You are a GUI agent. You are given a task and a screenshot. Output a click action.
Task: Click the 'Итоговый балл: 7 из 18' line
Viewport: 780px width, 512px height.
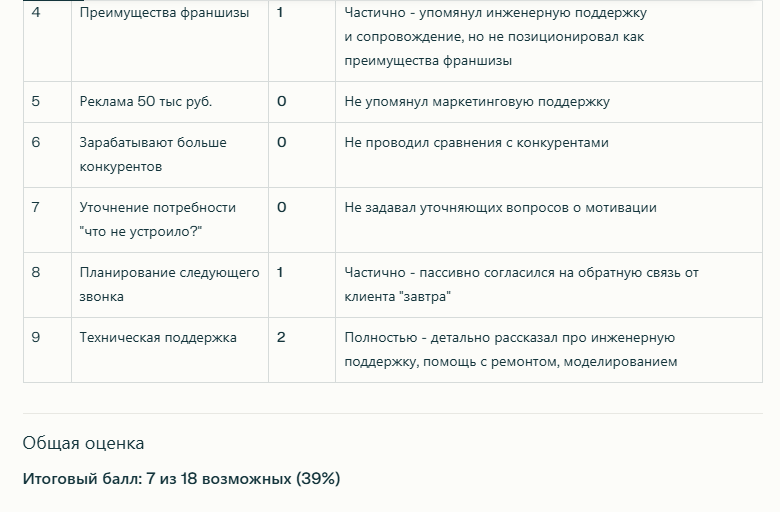[181, 479]
